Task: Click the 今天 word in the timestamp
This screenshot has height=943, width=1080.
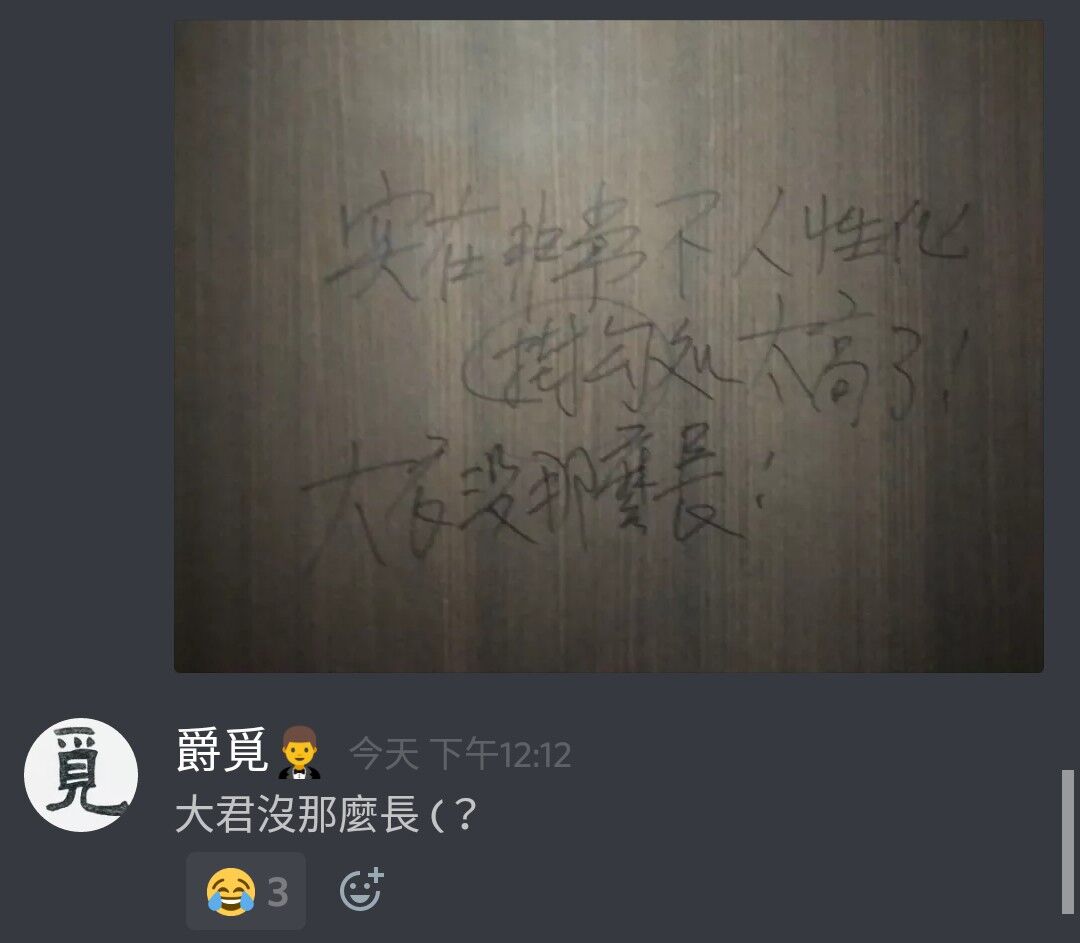Action: (384, 754)
